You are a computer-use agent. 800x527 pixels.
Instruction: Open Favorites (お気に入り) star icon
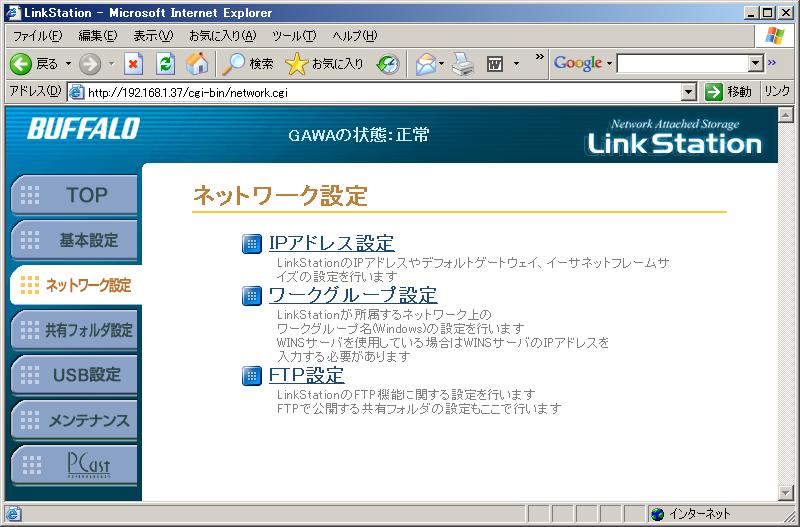pos(296,64)
